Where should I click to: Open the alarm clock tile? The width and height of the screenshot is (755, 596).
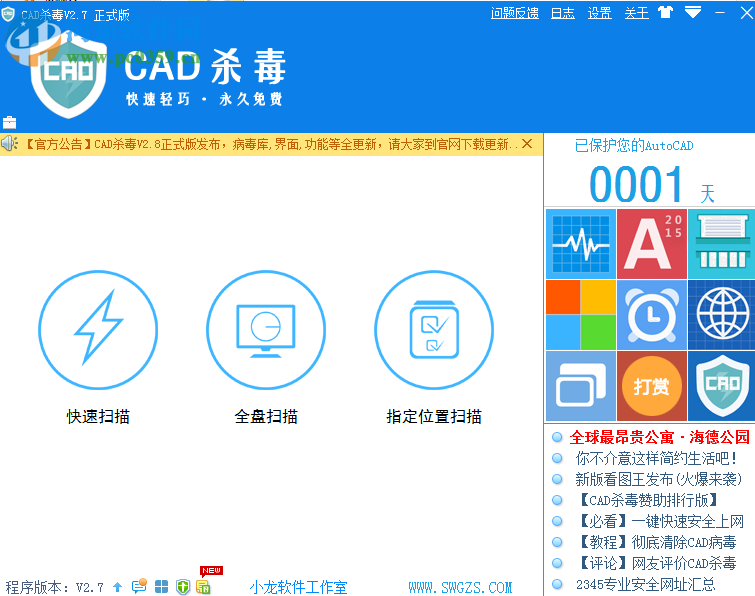(652, 315)
